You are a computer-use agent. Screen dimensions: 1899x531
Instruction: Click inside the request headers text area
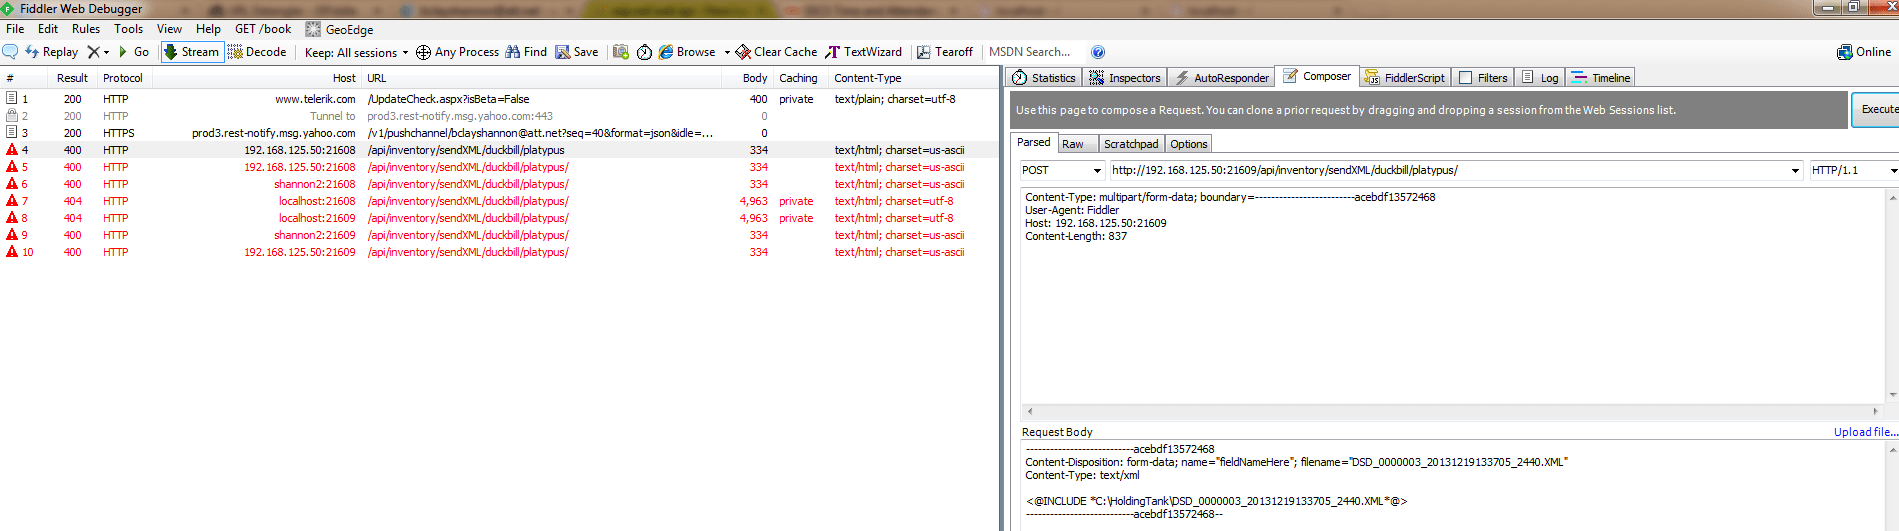(x=1453, y=296)
